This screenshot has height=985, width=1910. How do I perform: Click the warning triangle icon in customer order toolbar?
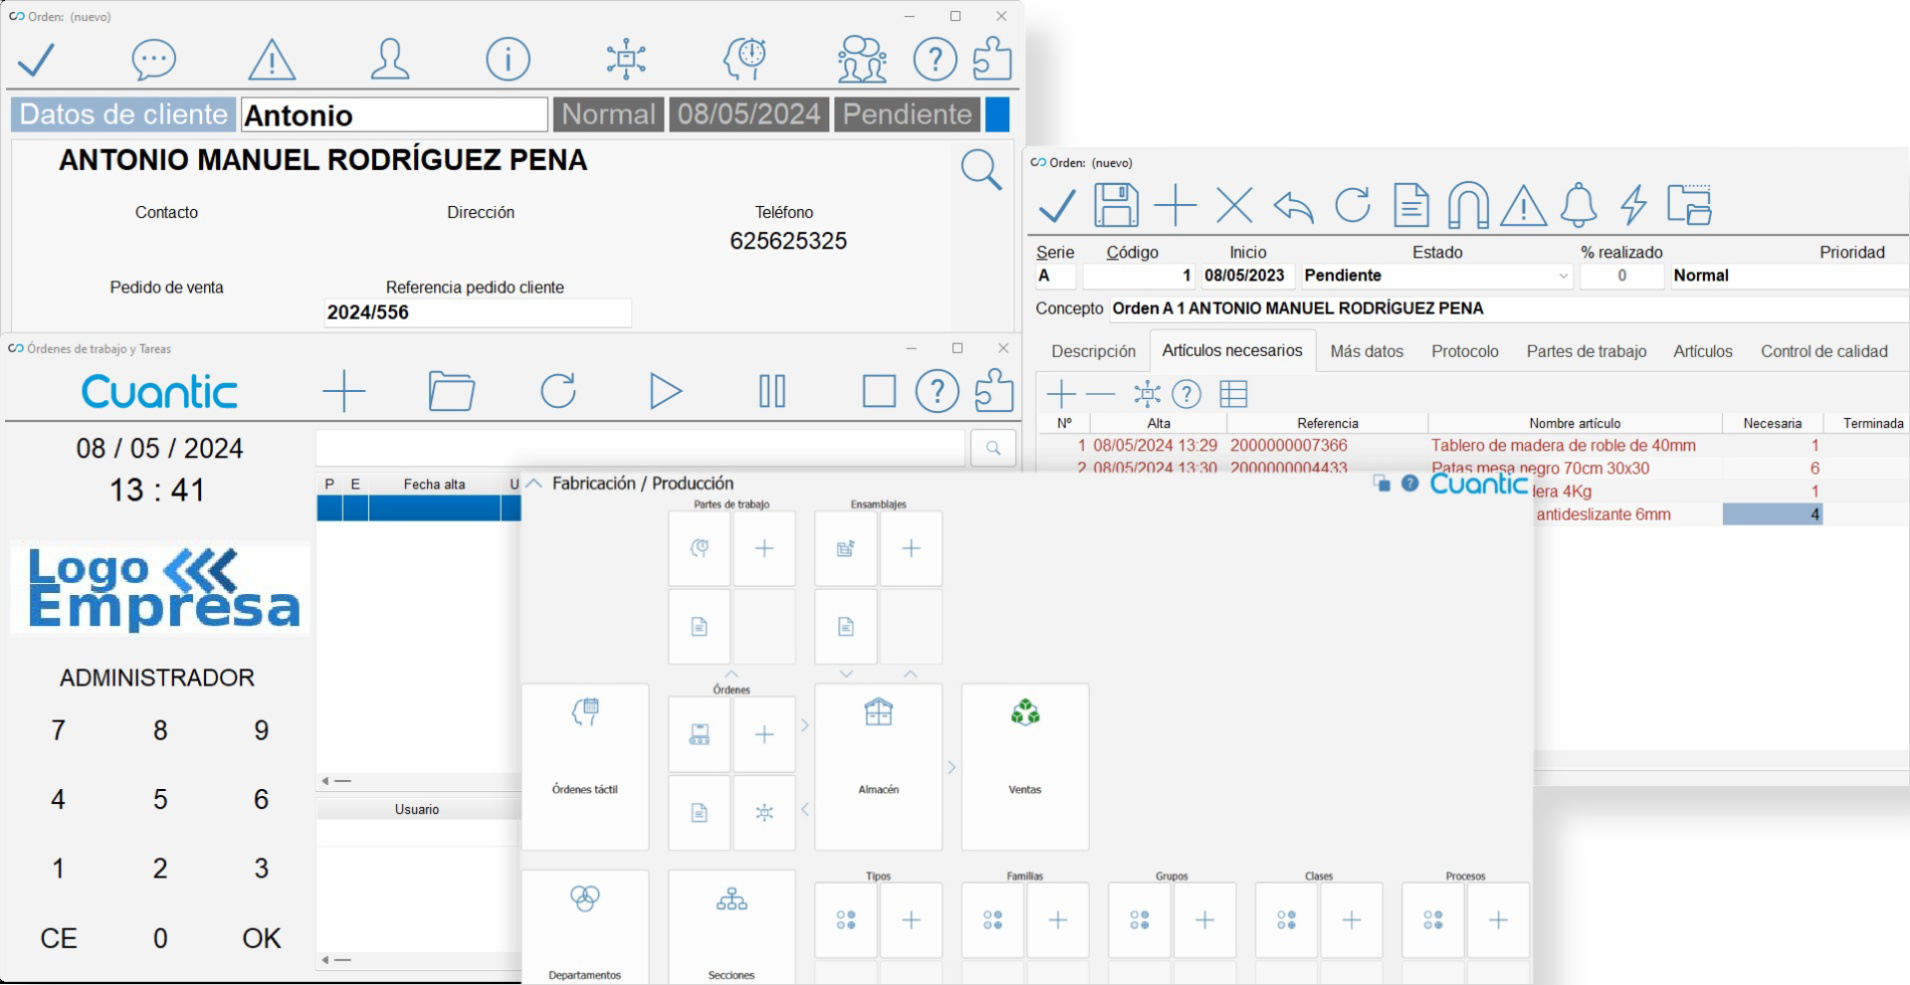click(x=271, y=60)
